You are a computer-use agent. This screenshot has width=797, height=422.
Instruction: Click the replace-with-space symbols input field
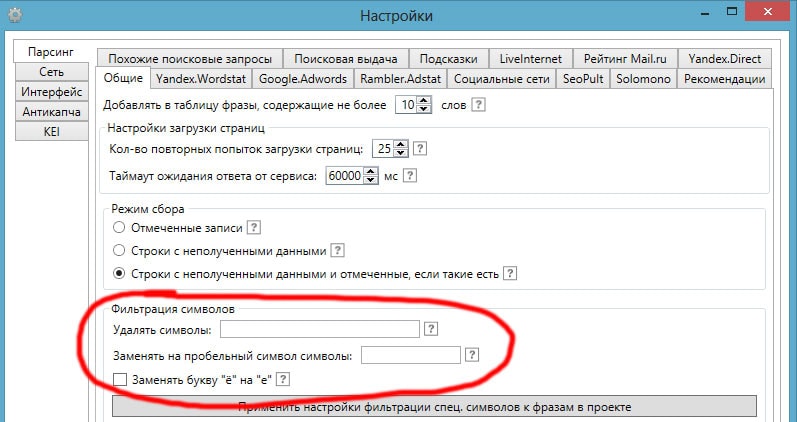[411, 355]
